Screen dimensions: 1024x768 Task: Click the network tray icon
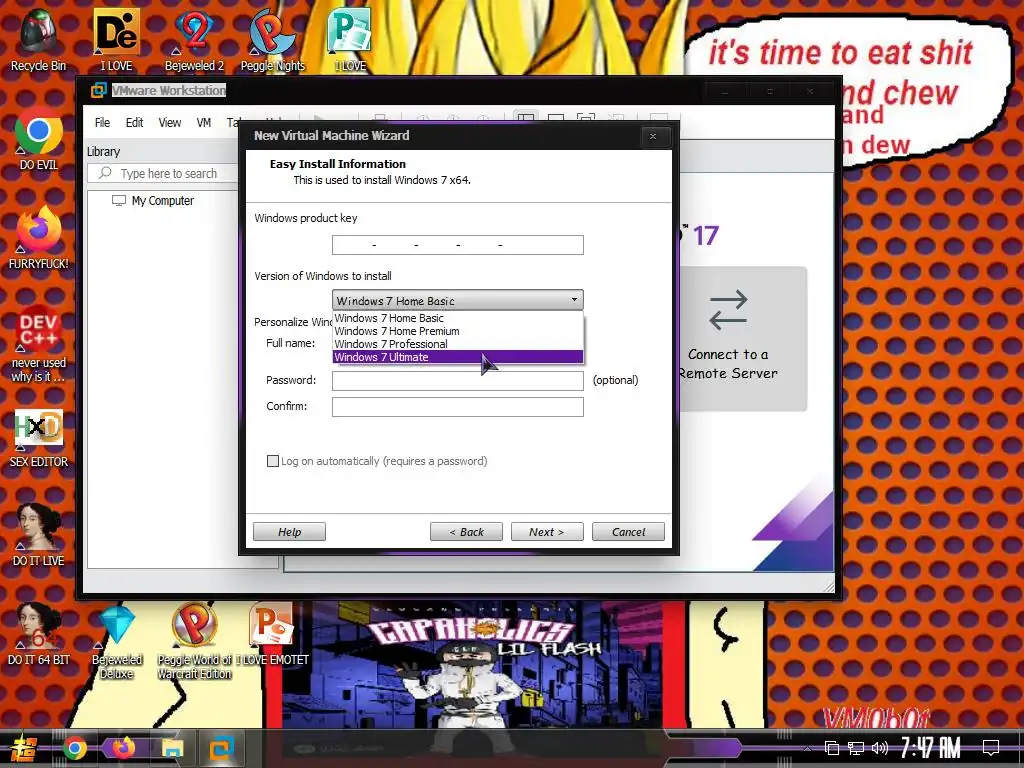[x=856, y=748]
